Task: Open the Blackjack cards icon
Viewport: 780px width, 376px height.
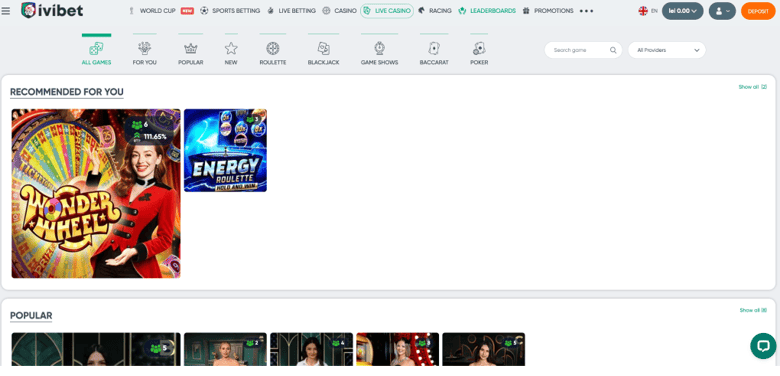Action: (x=323, y=48)
